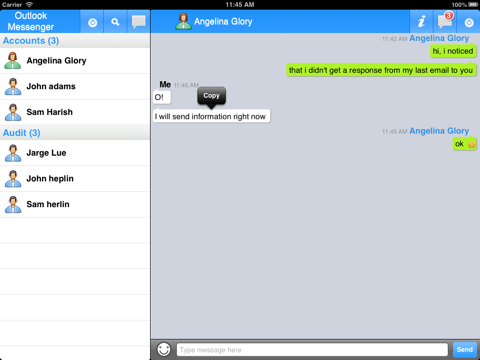Select the Sam Harish contact row
This screenshot has height=360, width=480.
[x=75, y=112]
